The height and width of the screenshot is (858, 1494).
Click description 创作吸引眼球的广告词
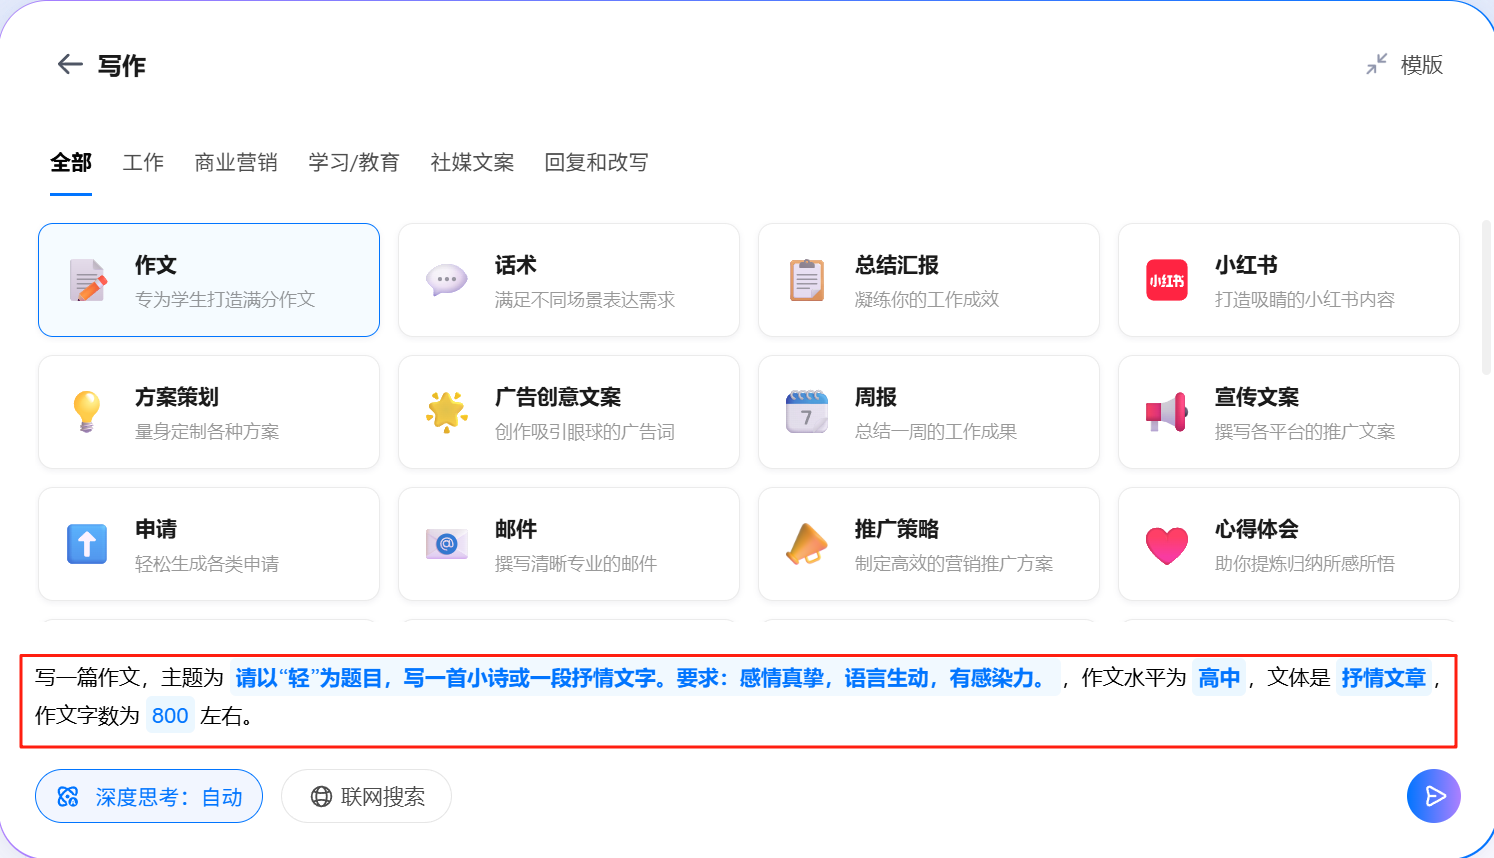(x=585, y=431)
